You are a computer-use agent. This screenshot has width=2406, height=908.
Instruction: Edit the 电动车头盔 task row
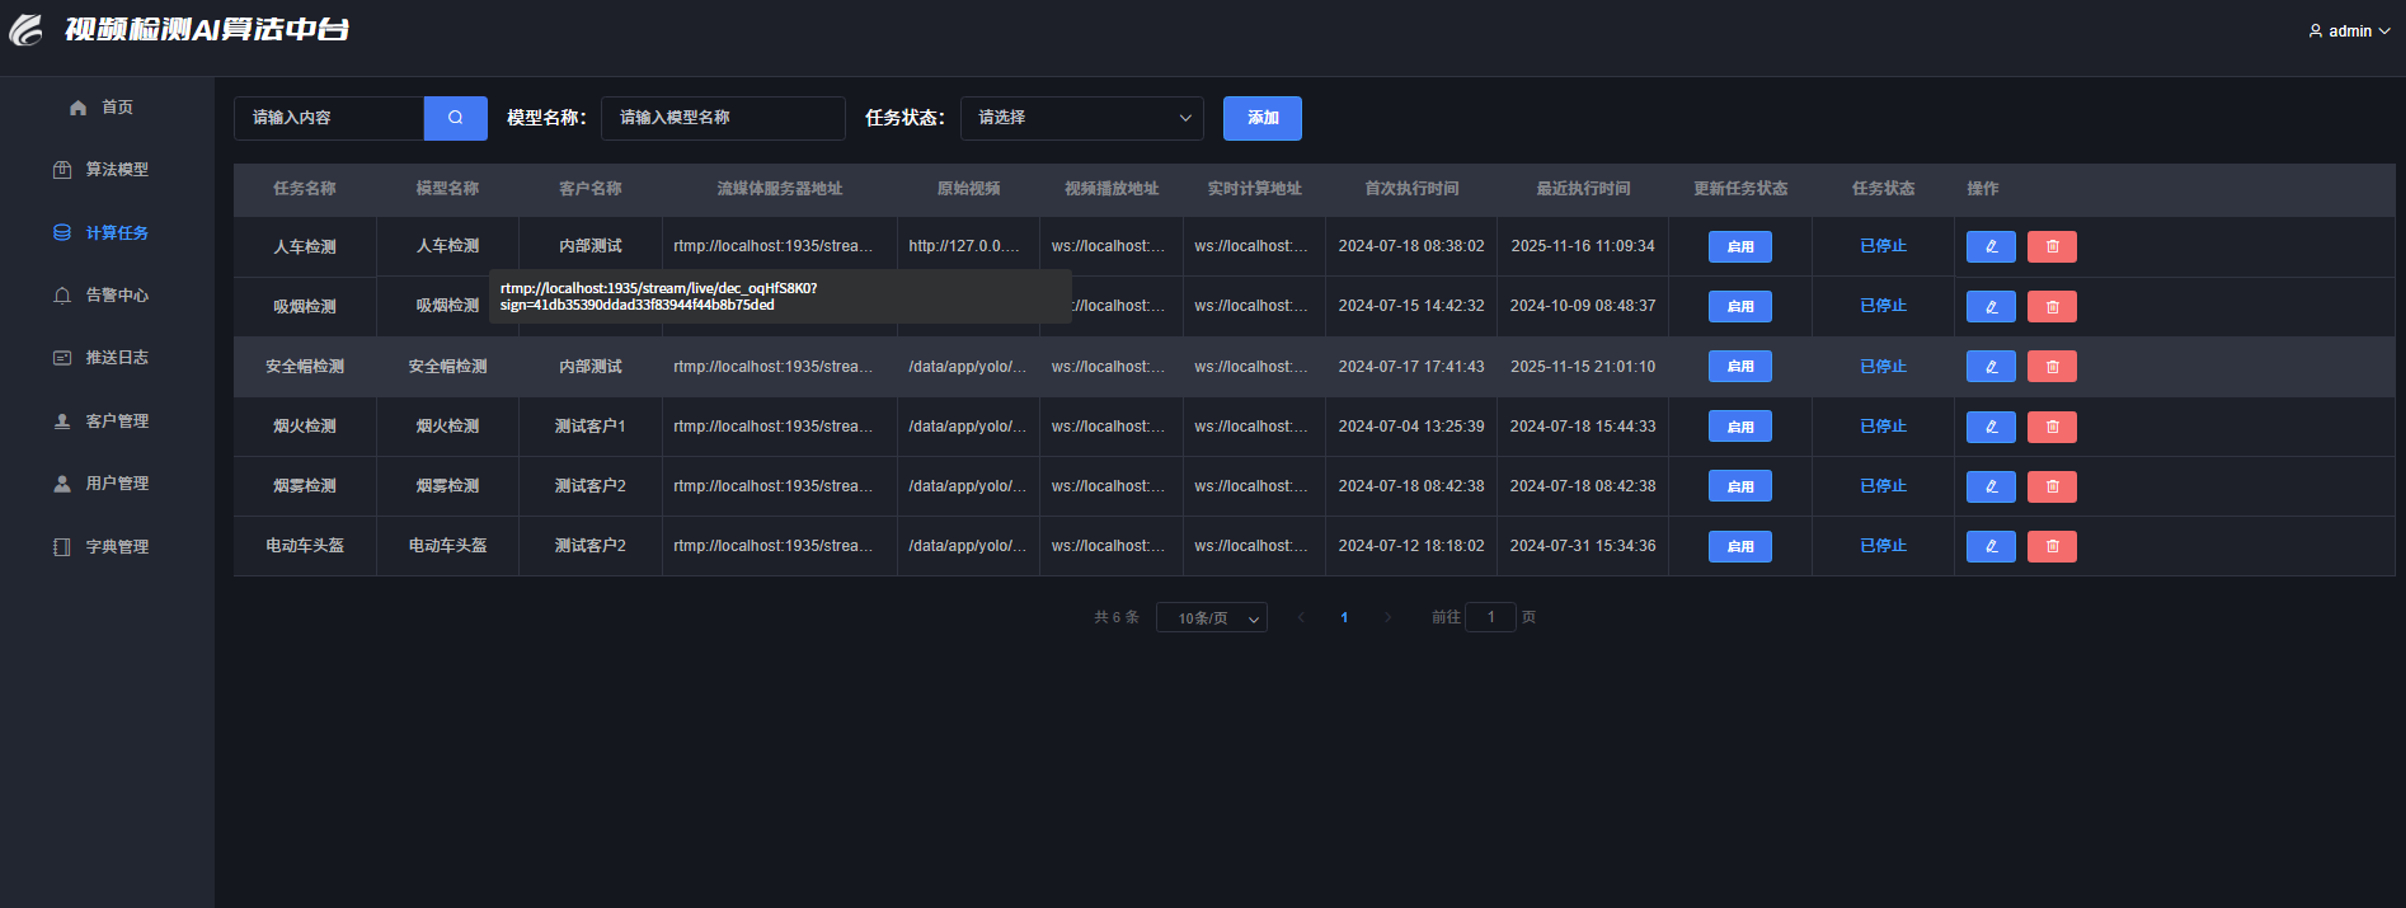[x=1990, y=546]
